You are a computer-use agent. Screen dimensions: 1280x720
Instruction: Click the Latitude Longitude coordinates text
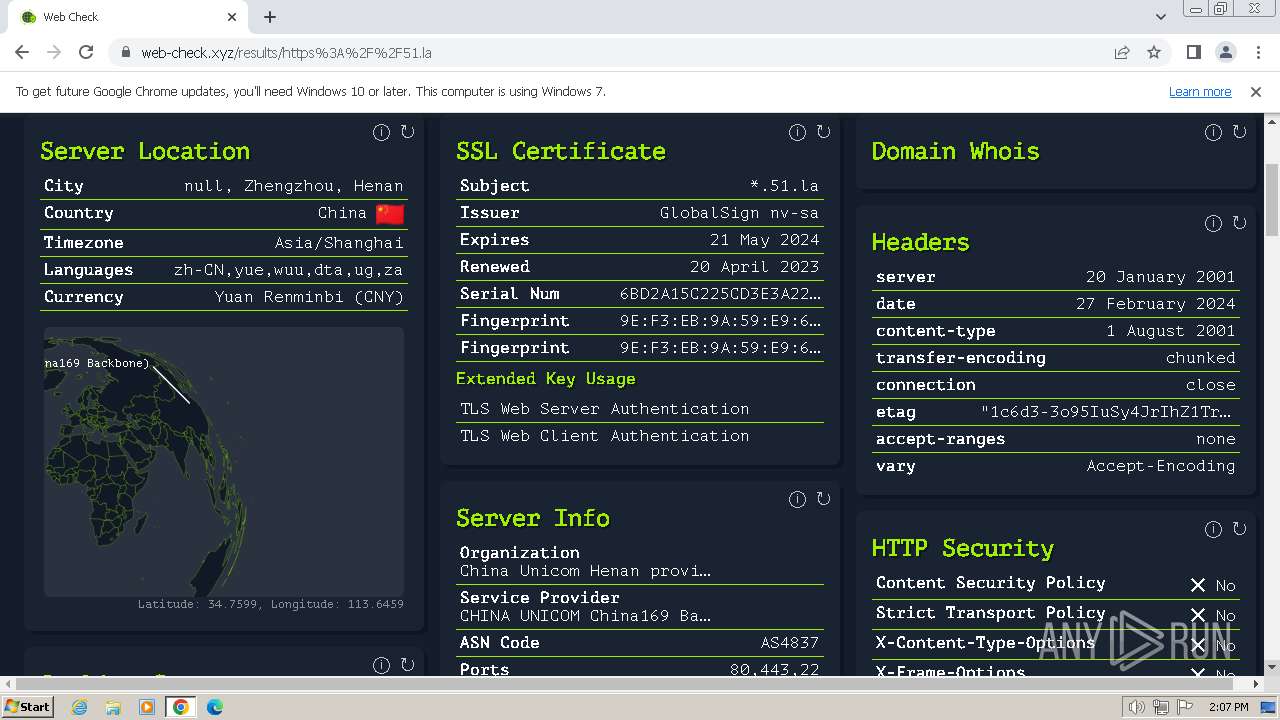tap(271, 604)
